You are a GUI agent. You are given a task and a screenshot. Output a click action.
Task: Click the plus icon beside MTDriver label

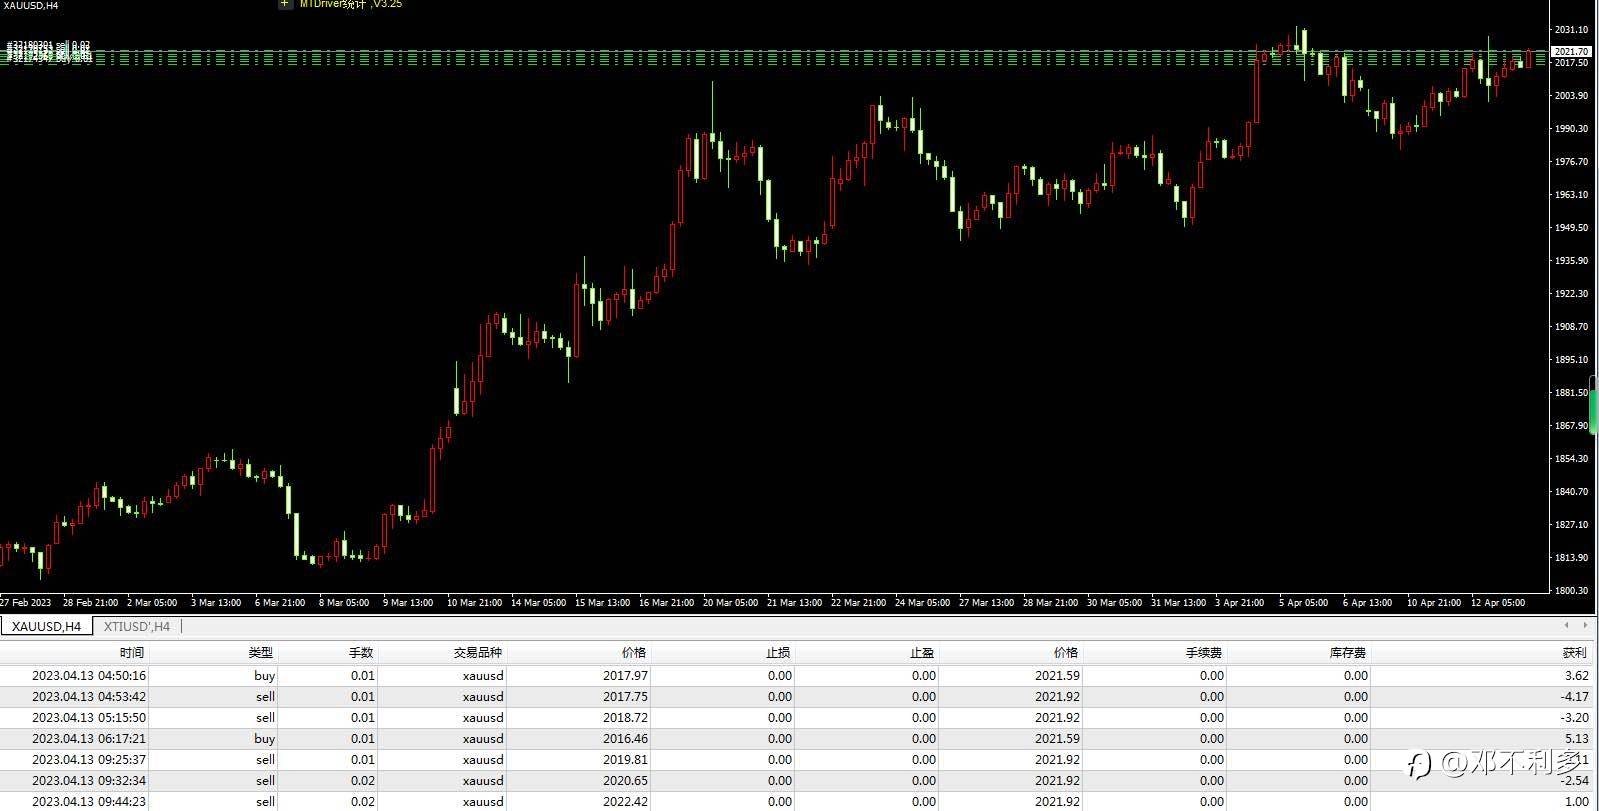[284, 4]
